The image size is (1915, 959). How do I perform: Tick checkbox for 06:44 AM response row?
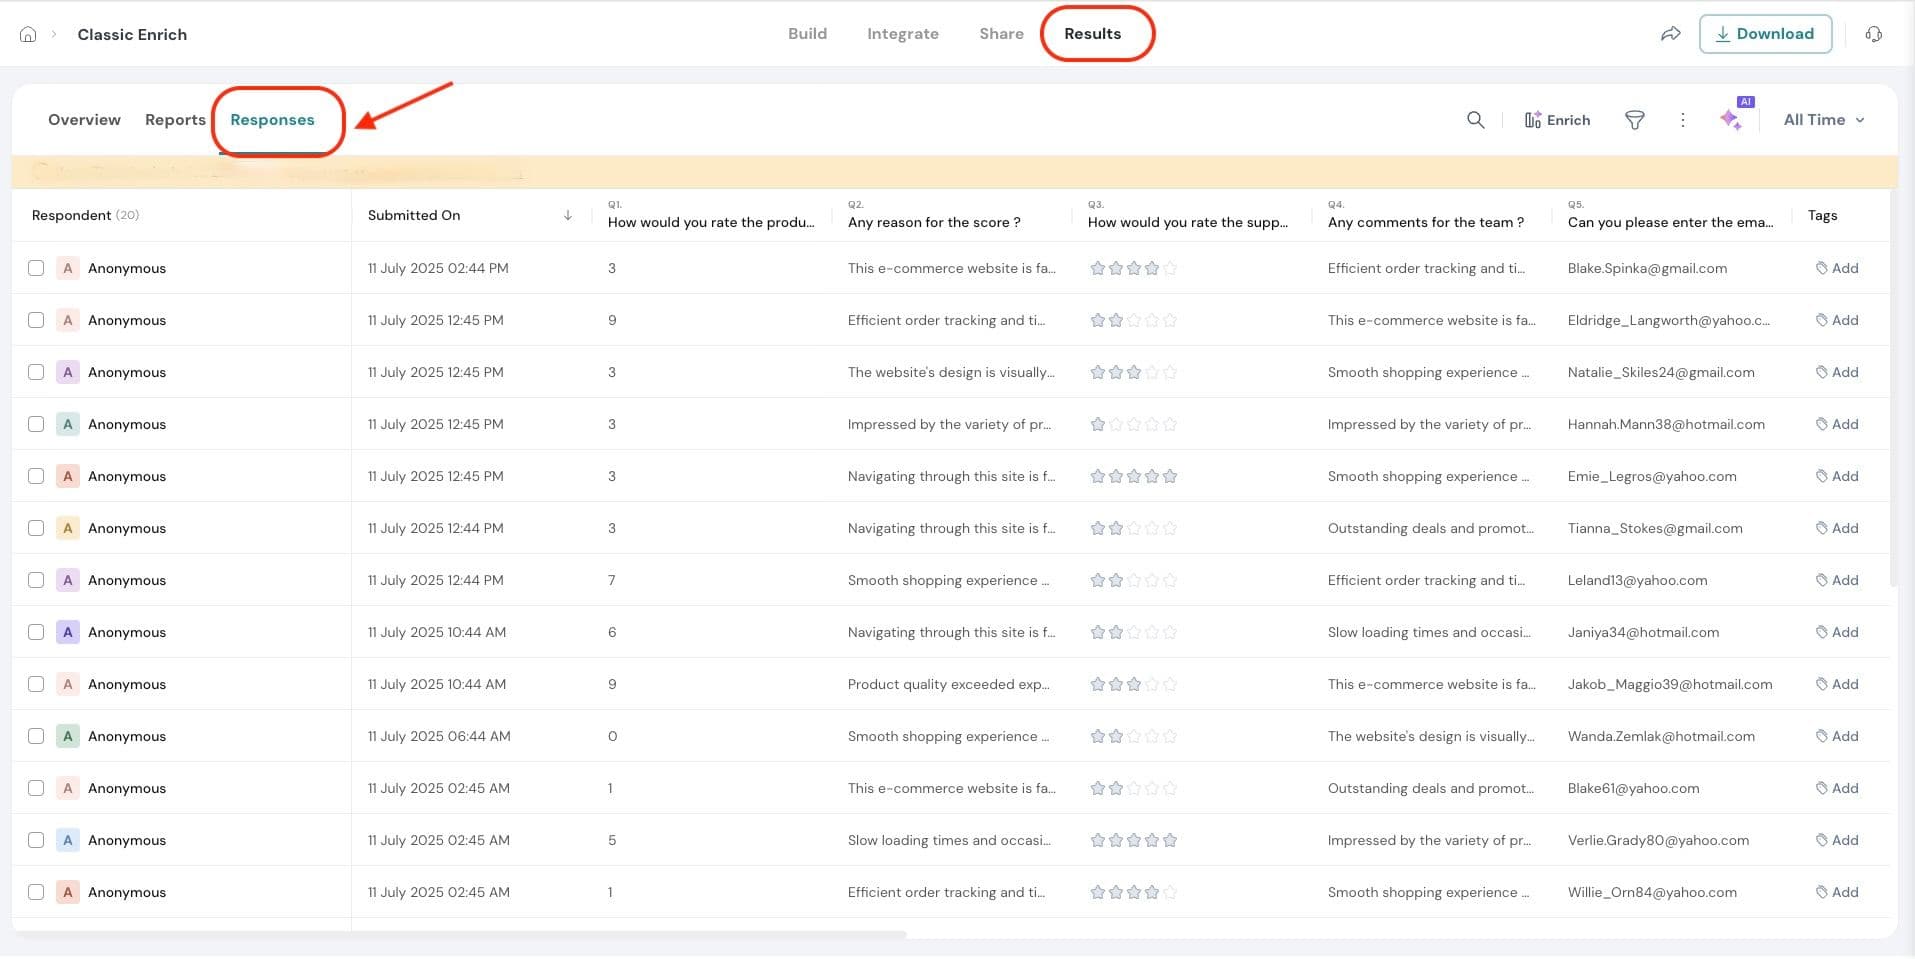pos(36,736)
